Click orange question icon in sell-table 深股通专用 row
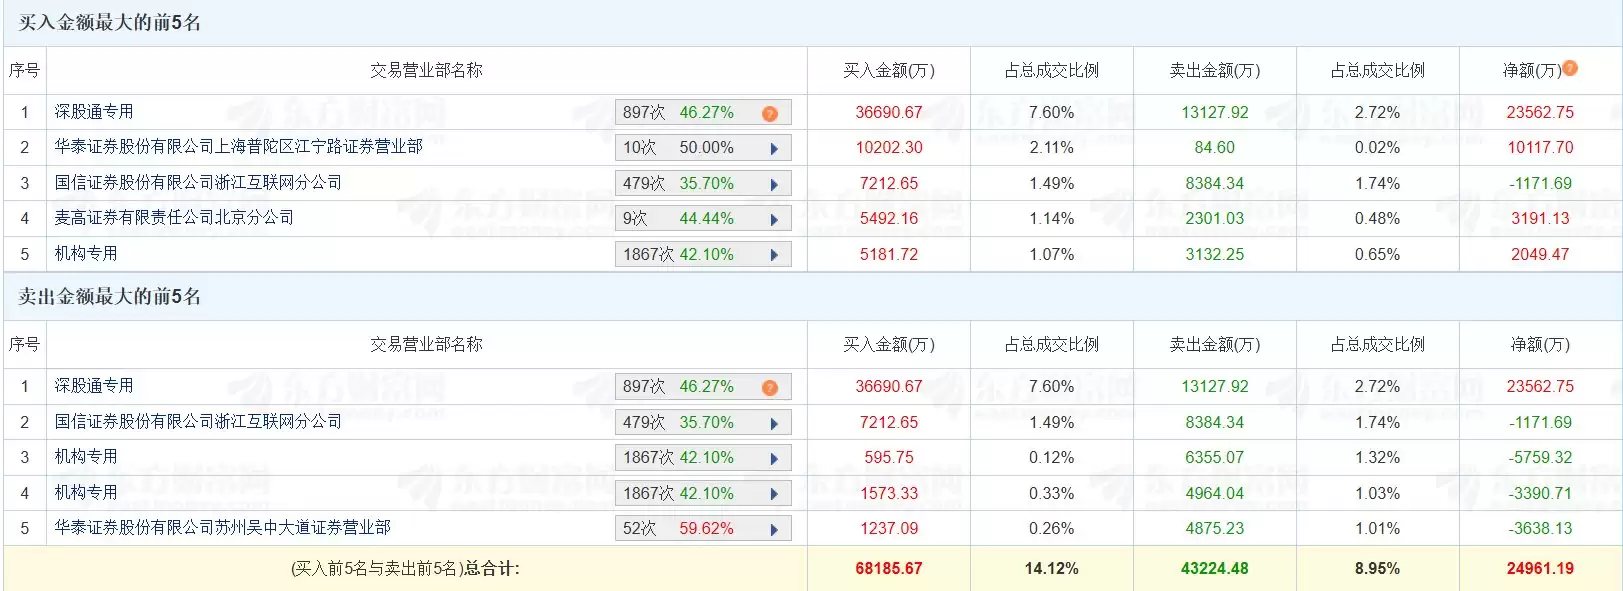The image size is (1623, 591). 769,388
